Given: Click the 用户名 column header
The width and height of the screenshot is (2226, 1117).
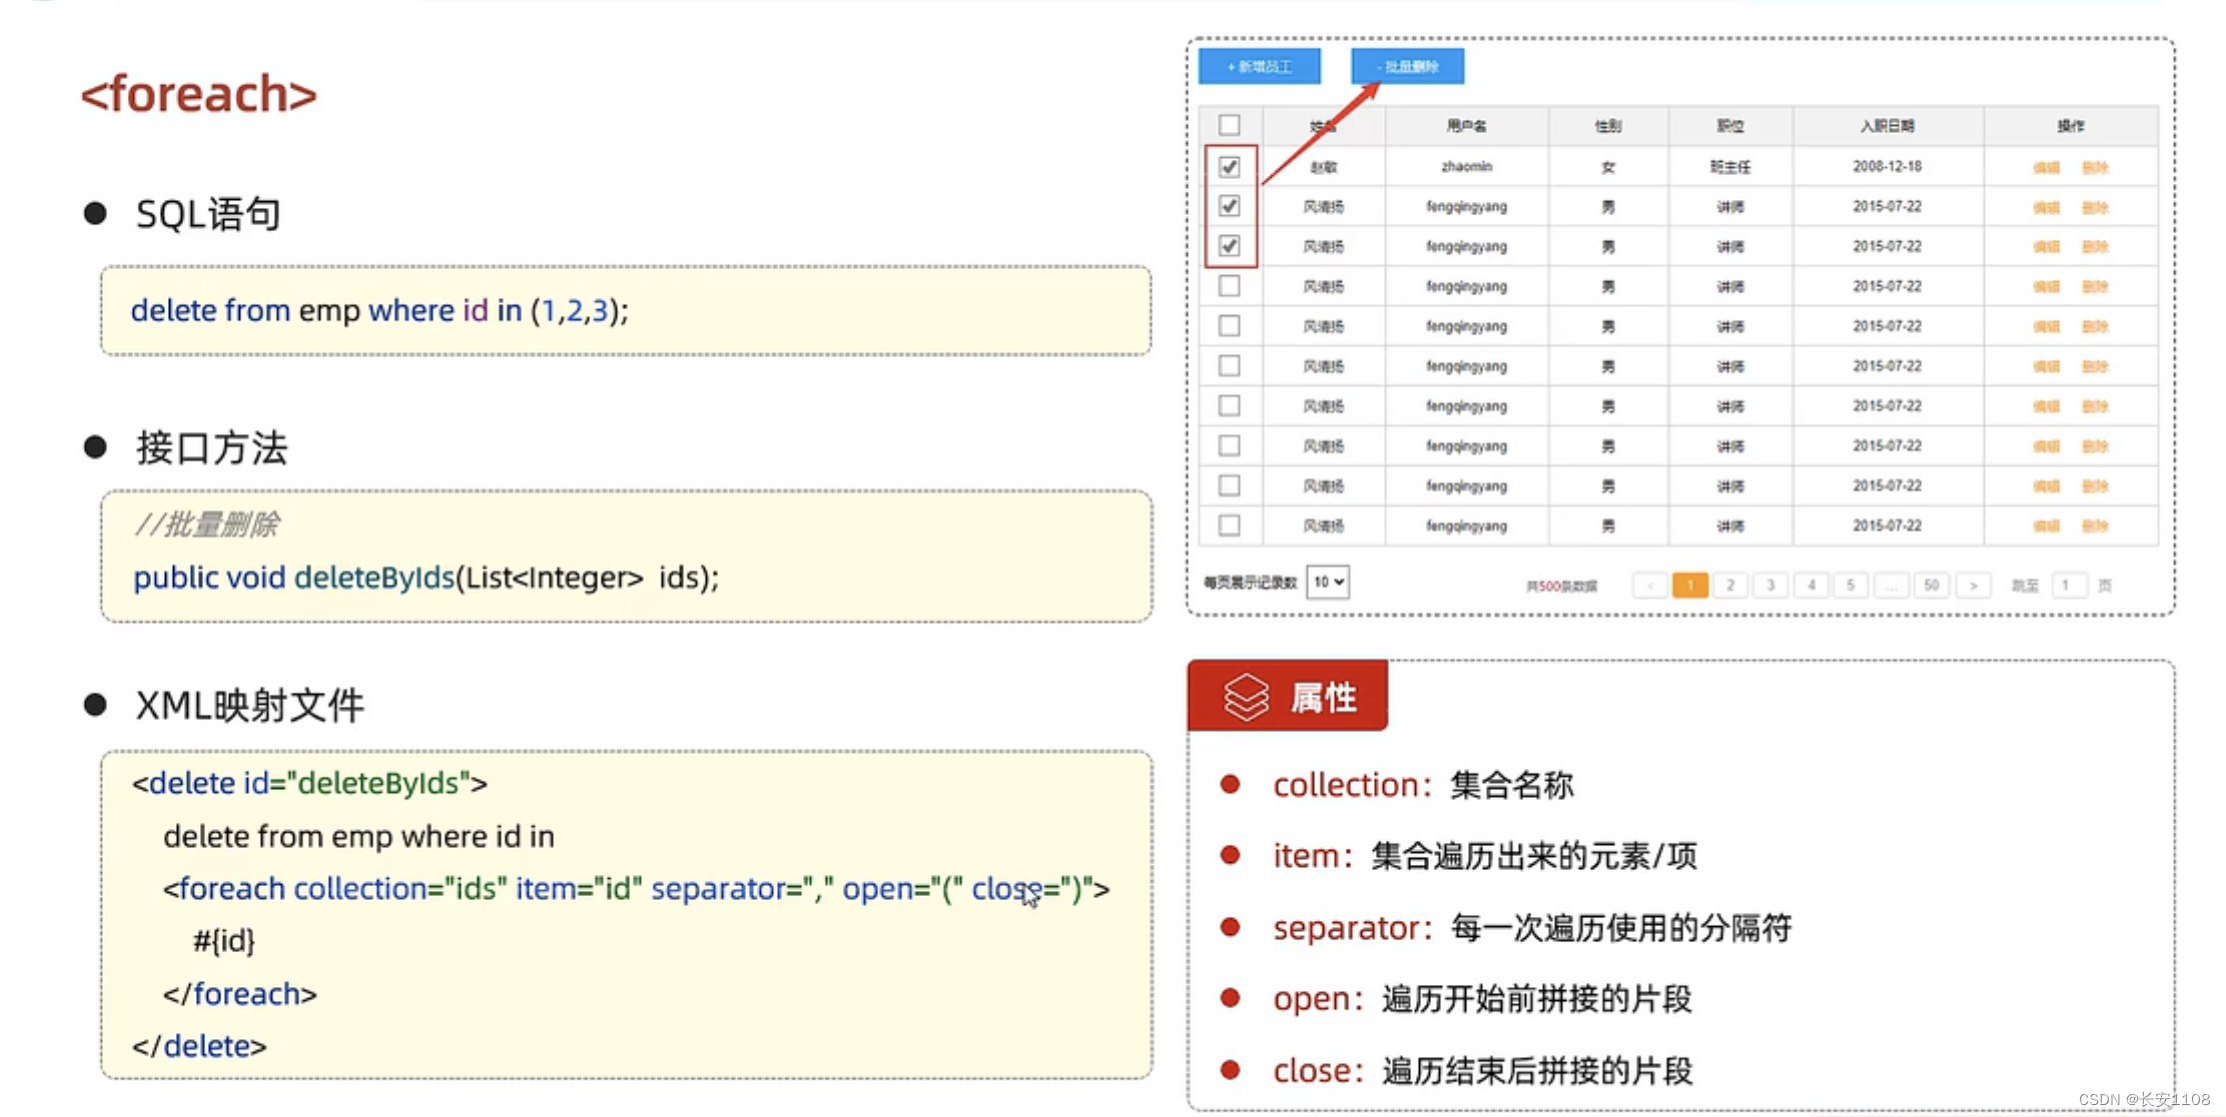Looking at the screenshot, I should point(1466,126).
